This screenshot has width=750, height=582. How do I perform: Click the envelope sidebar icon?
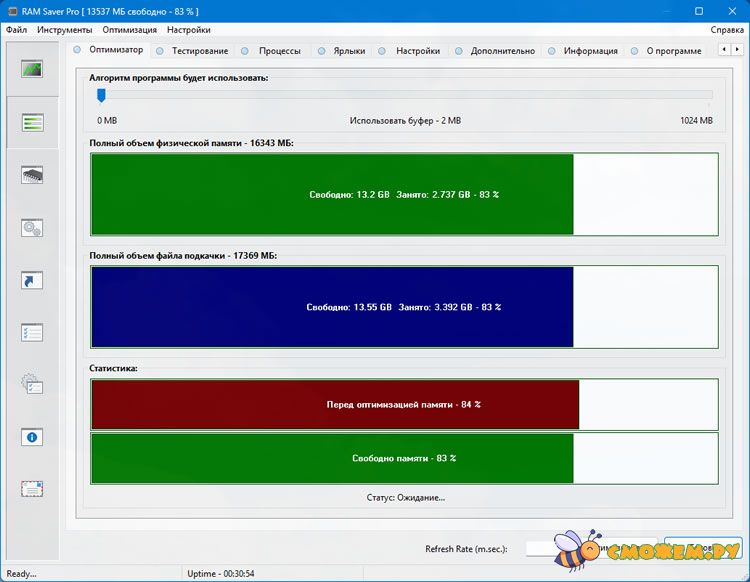33,489
